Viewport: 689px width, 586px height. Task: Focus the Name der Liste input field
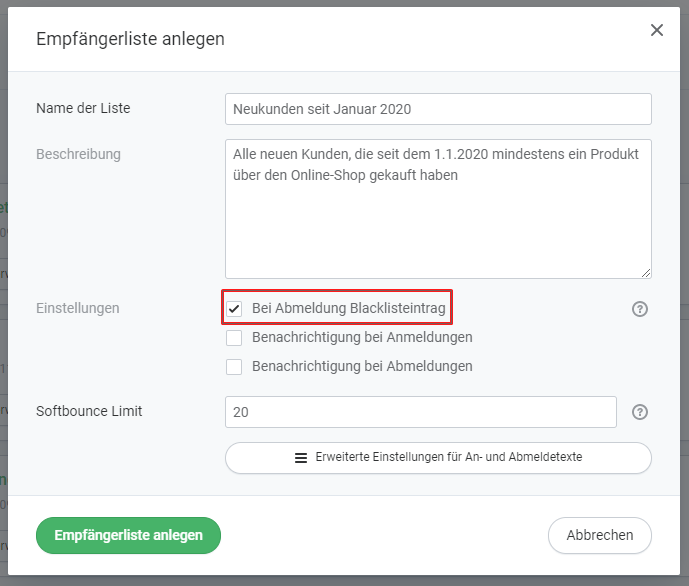438,109
